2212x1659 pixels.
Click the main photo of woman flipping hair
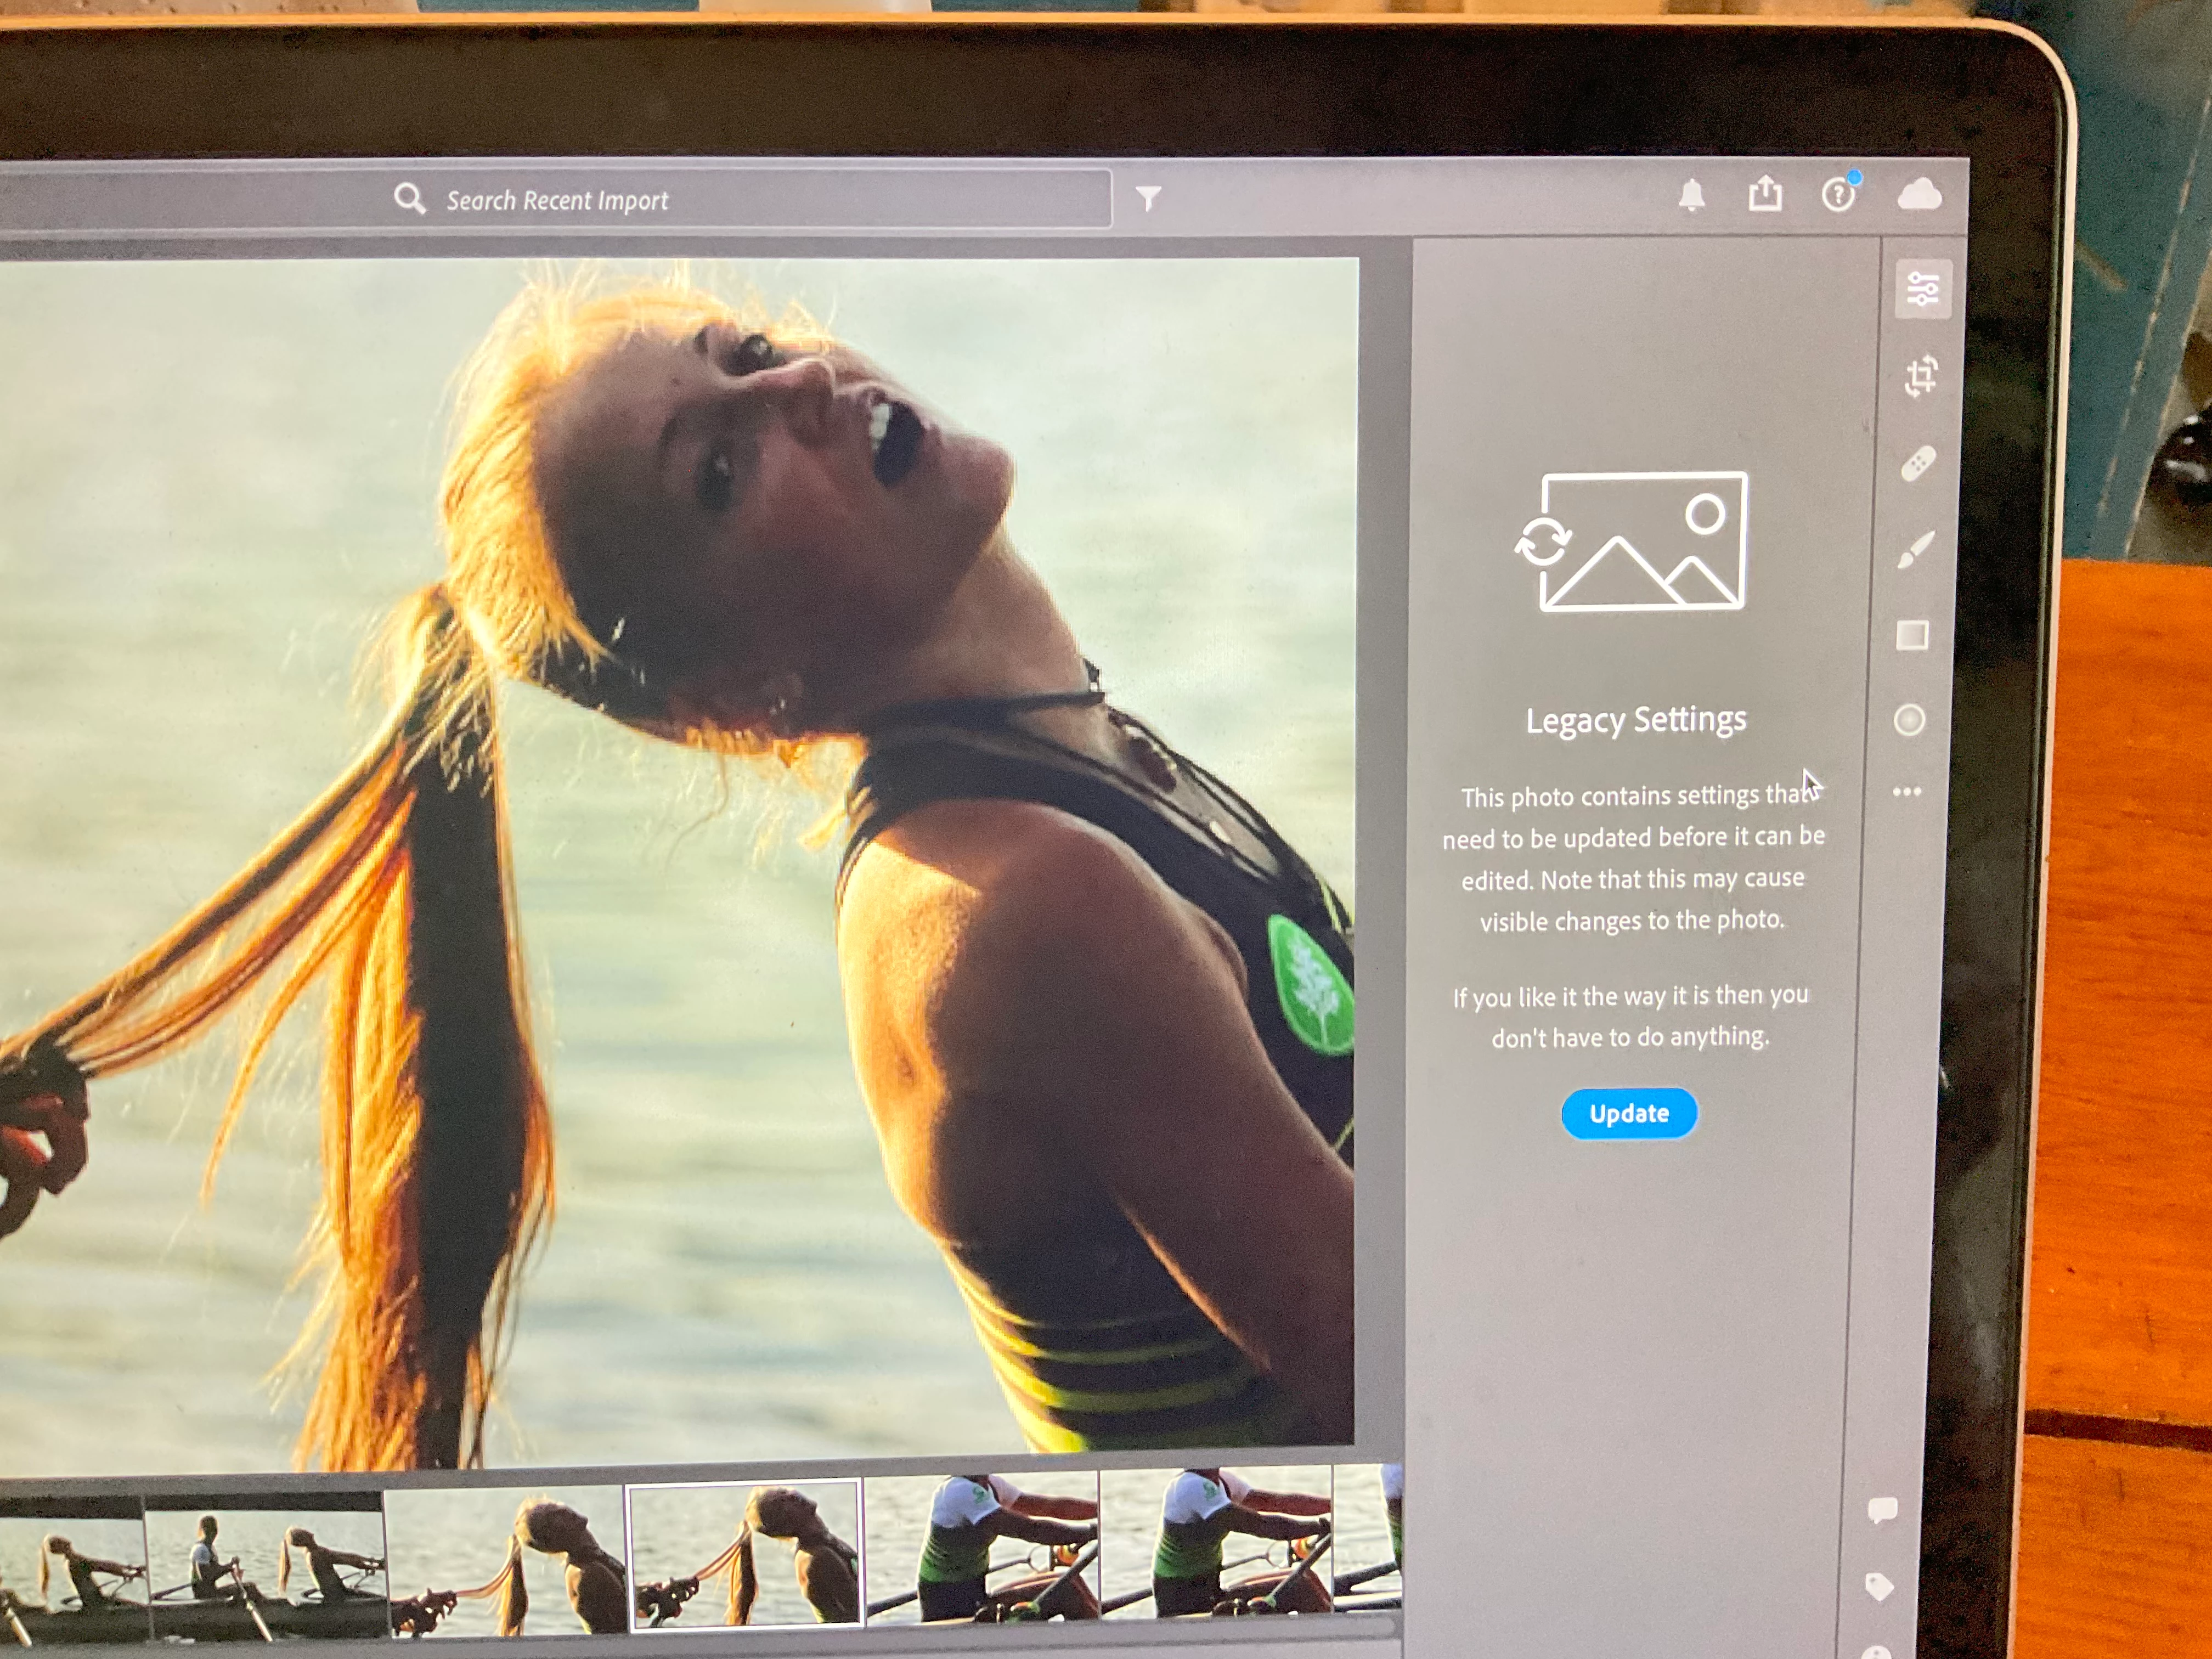coord(680,860)
